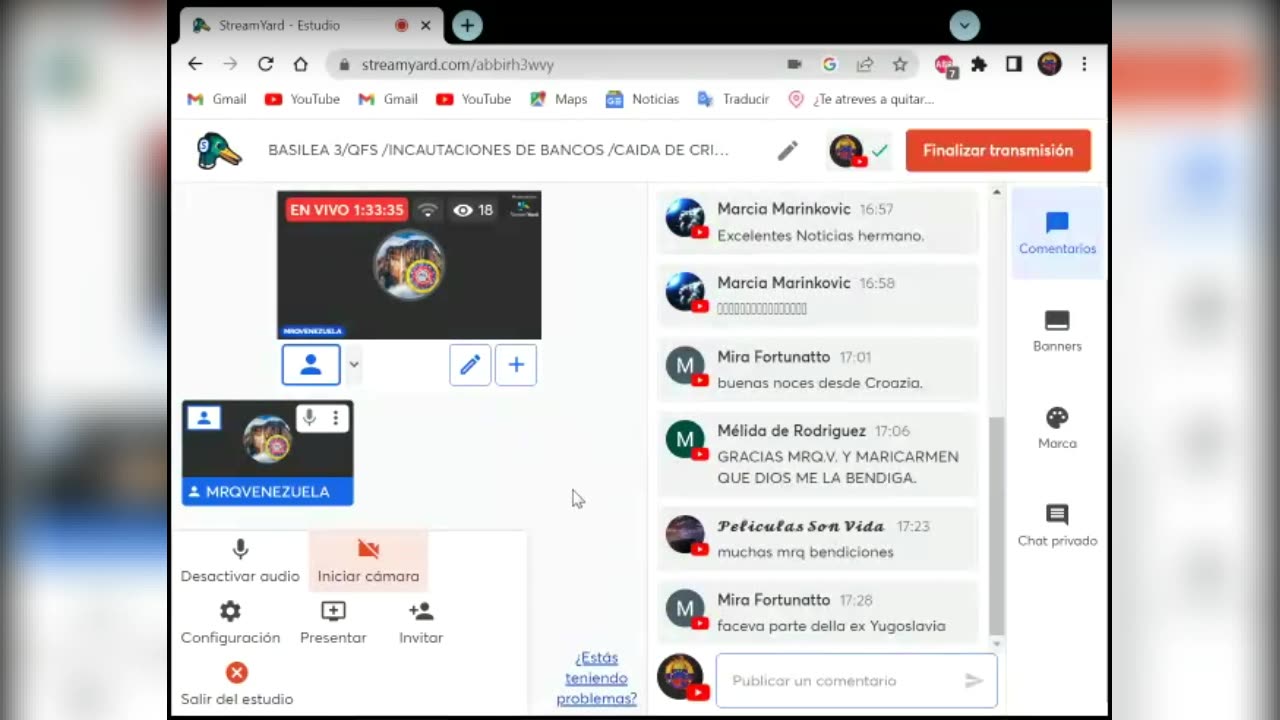Open the browser home page
This screenshot has height=720, width=1280.
tap(300, 64)
